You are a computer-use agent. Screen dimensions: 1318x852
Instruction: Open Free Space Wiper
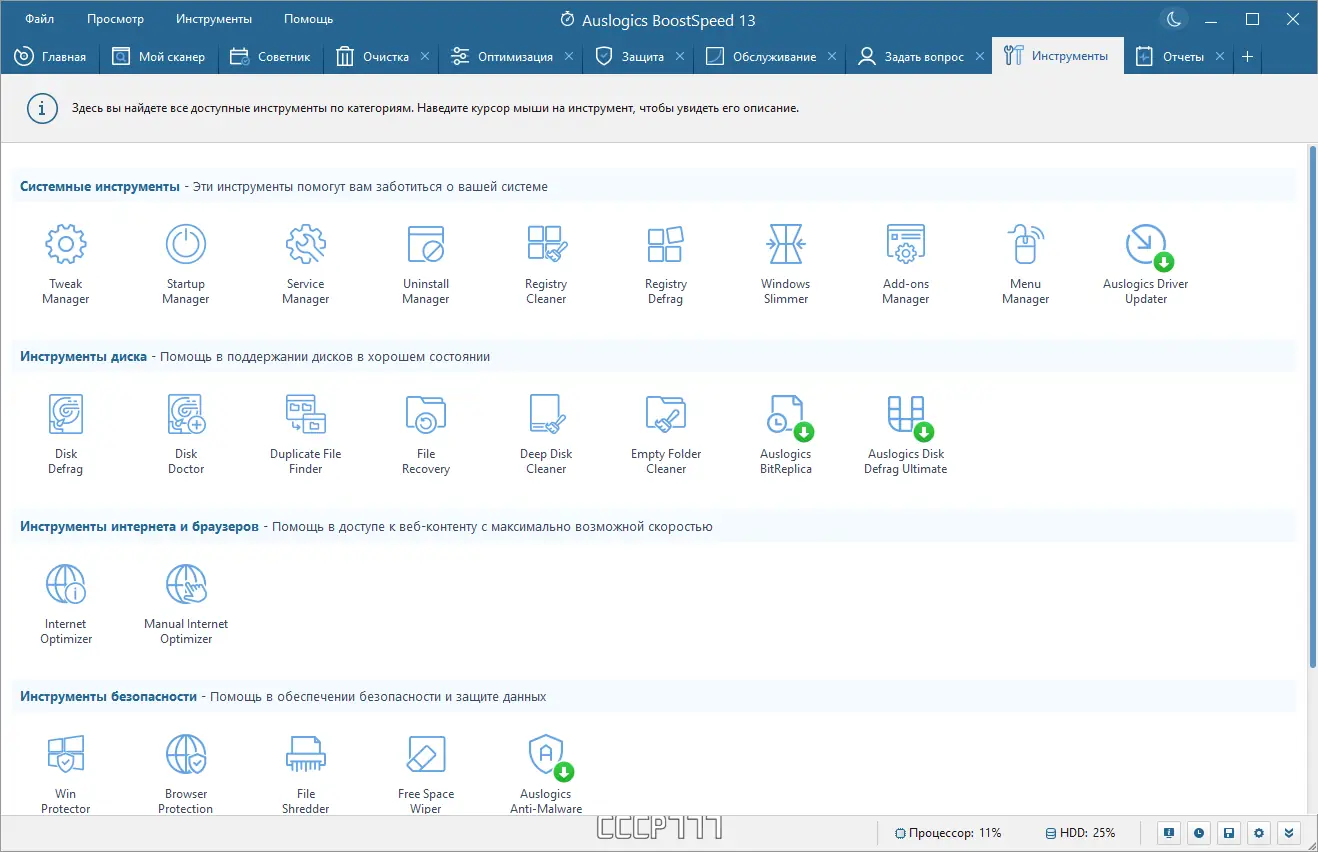point(426,775)
